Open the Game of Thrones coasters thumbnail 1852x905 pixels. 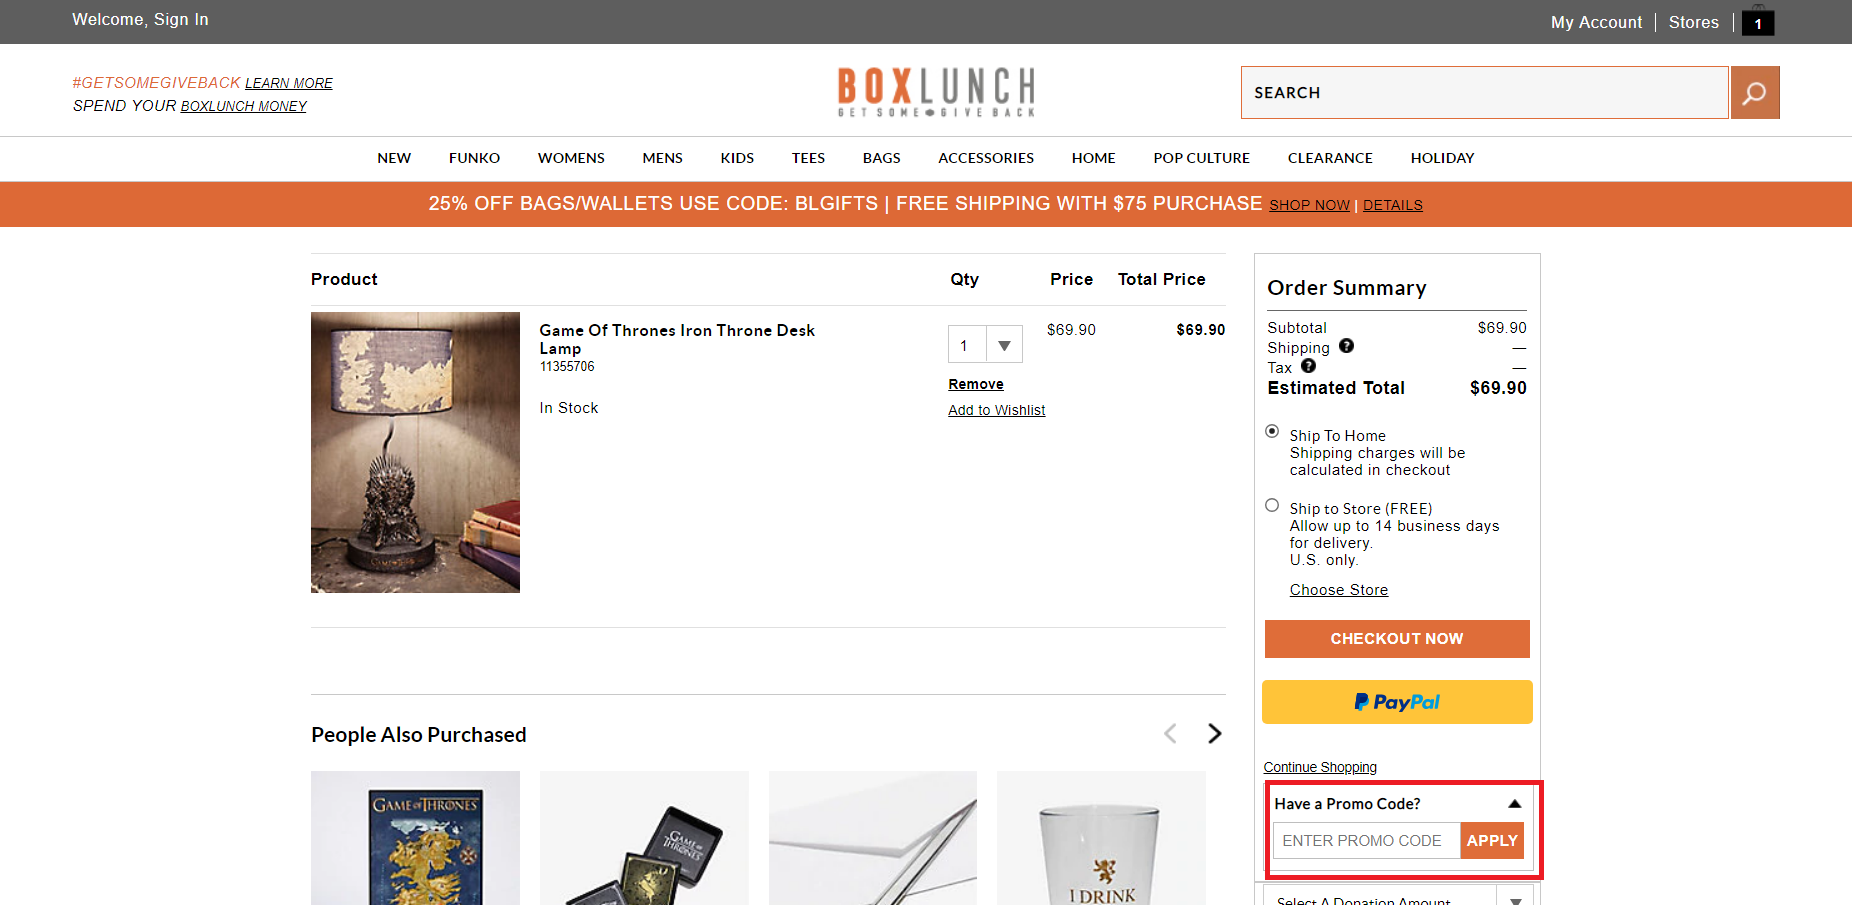coord(644,838)
